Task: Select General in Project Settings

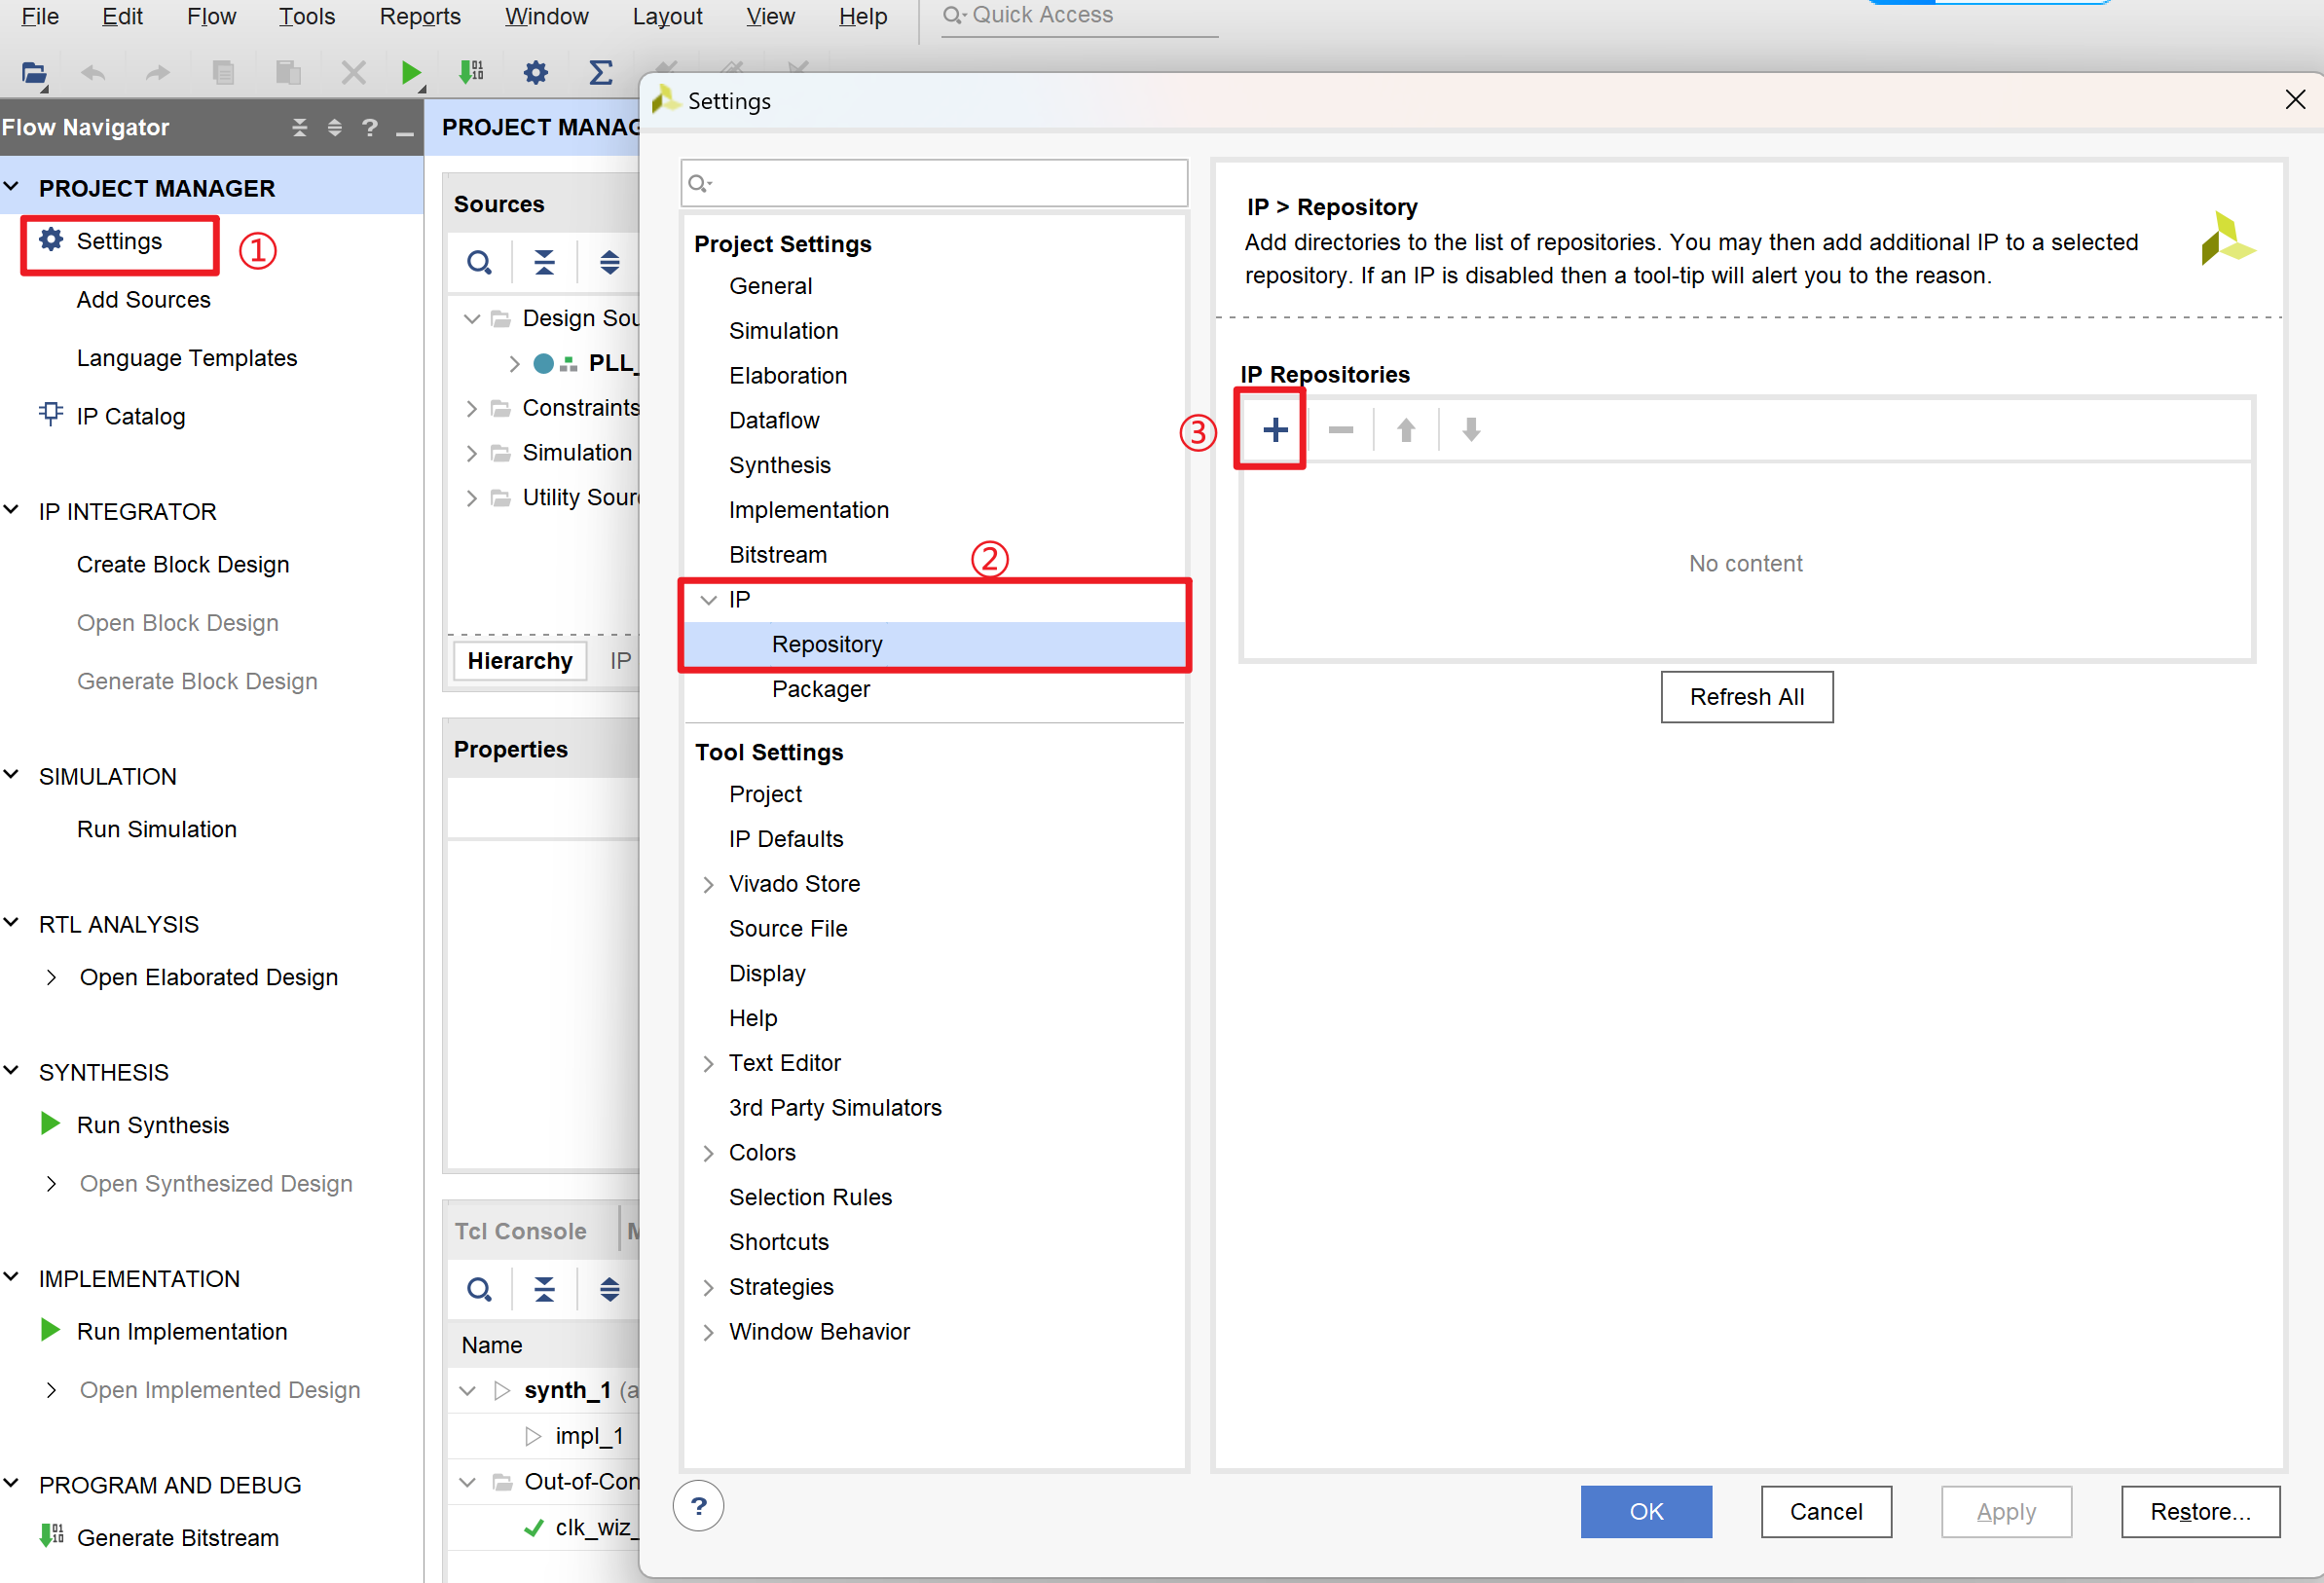Action: point(770,286)
